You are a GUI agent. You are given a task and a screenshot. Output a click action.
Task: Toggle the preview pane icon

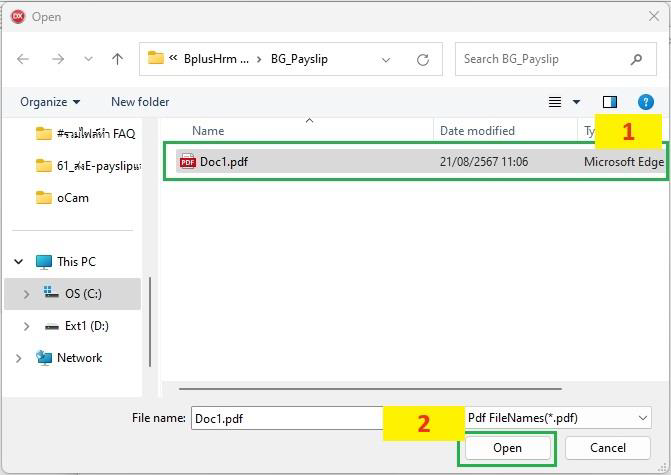click(x=610, y=102)
